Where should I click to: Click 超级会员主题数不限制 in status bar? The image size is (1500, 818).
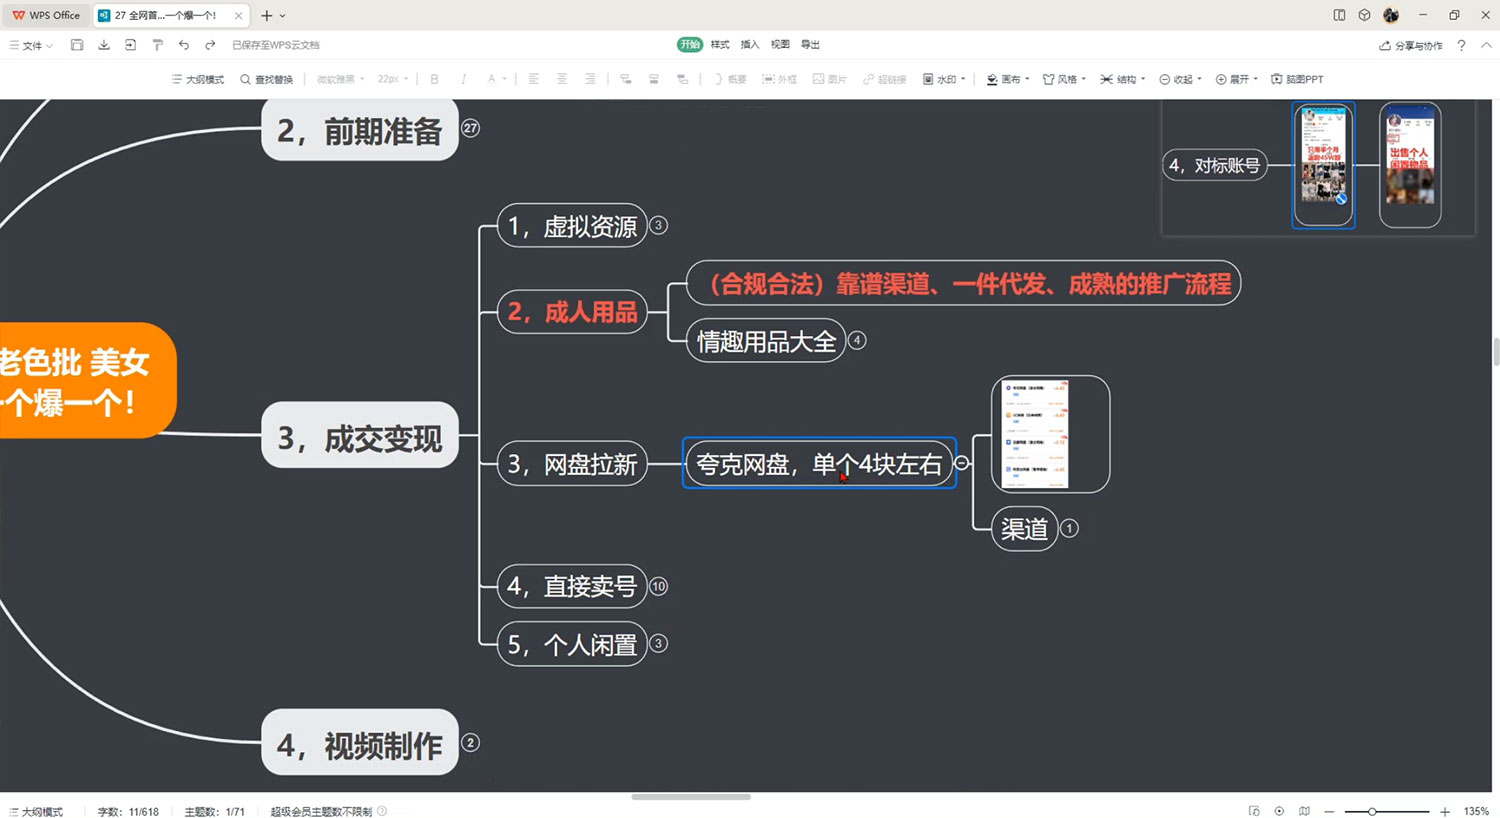coord(322,811)
